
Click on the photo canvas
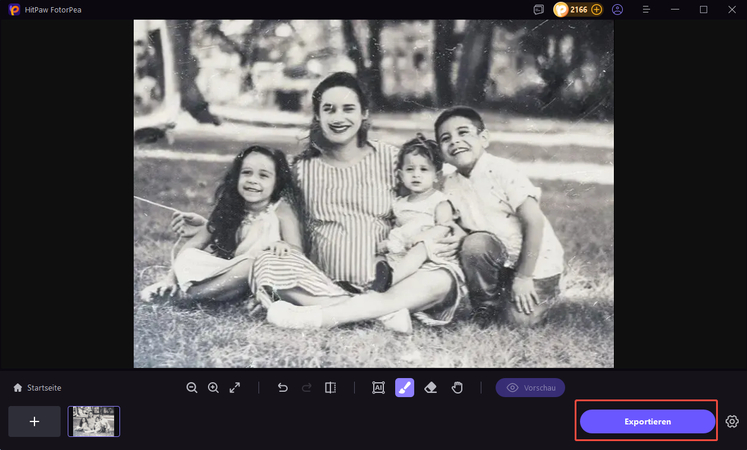pyautogui.click(x=374, y=193)
